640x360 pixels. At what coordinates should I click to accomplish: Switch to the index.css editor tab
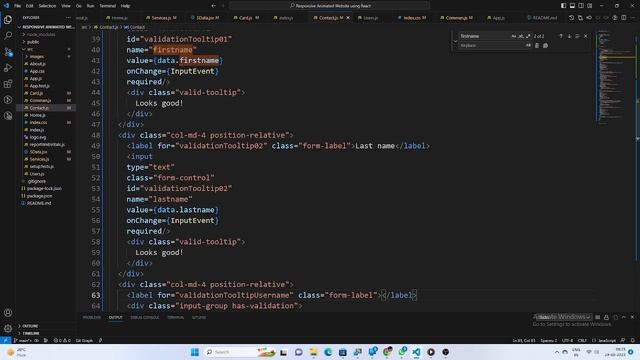click(x=414, y=18)
